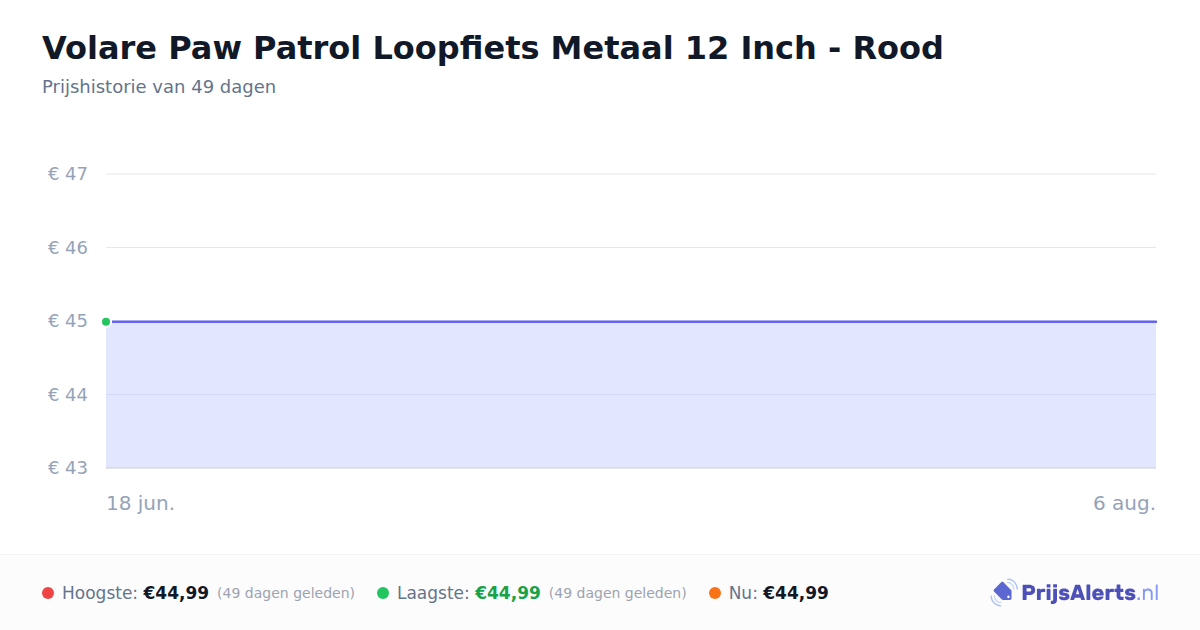Click the € 46 axis label
Viewport: 1200px width, 630px height.
coord(68,247)
